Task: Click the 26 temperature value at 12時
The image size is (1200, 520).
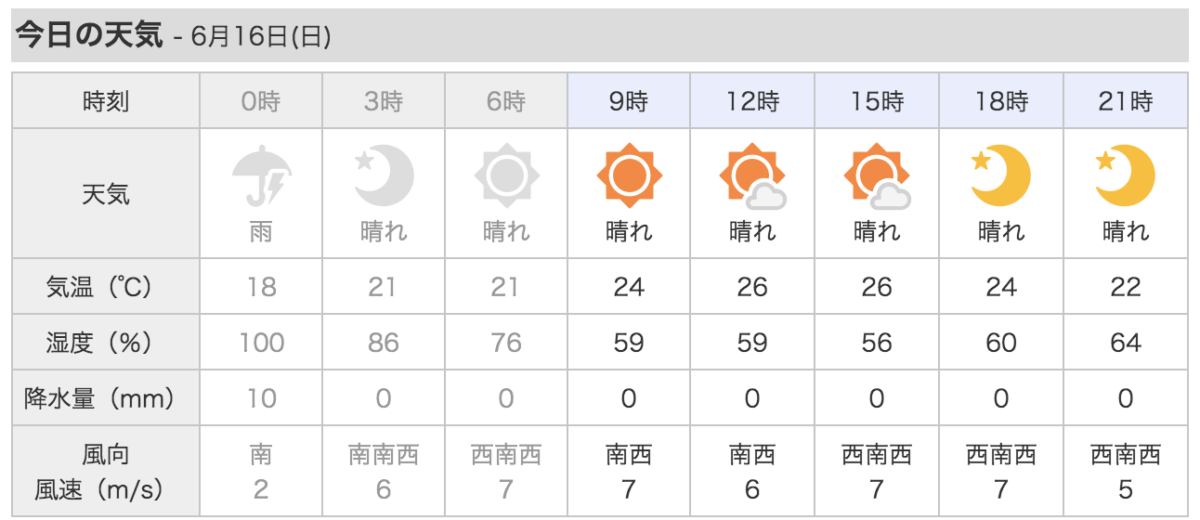Action: click(752, 287)
